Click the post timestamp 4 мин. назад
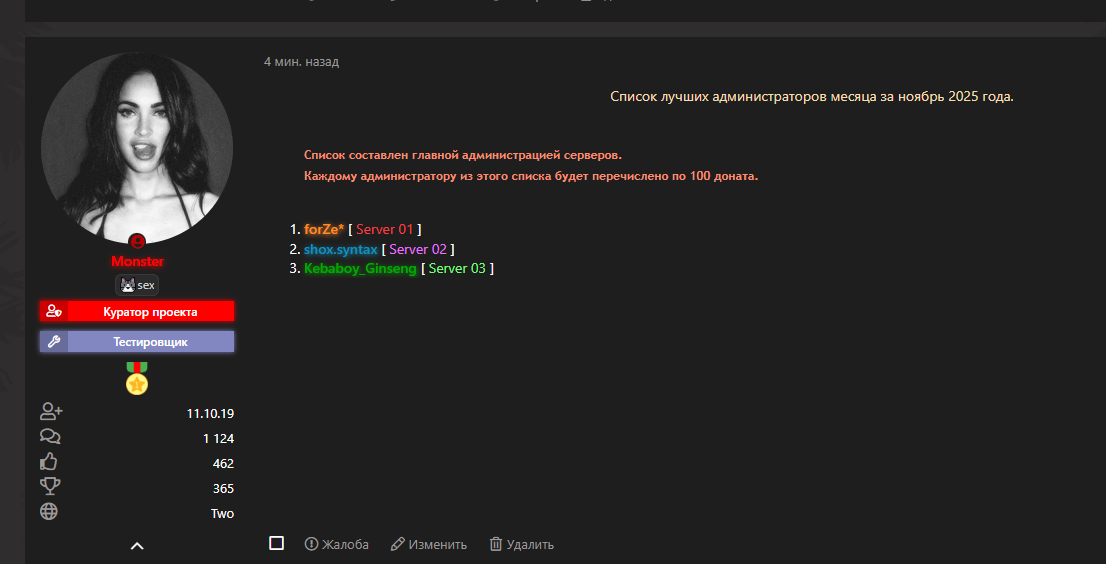The width and height of the screenshot is (1106, 564). coord(301,62)
